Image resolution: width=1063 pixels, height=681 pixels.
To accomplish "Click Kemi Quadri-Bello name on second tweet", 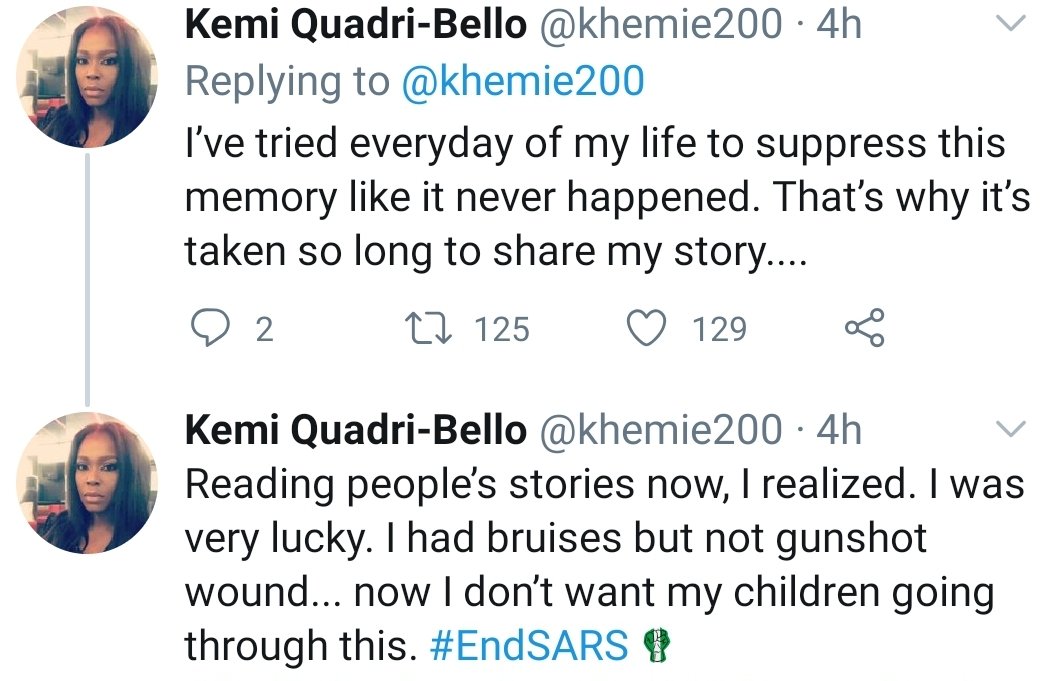I will pyautogui.click(x=356, y=430).
